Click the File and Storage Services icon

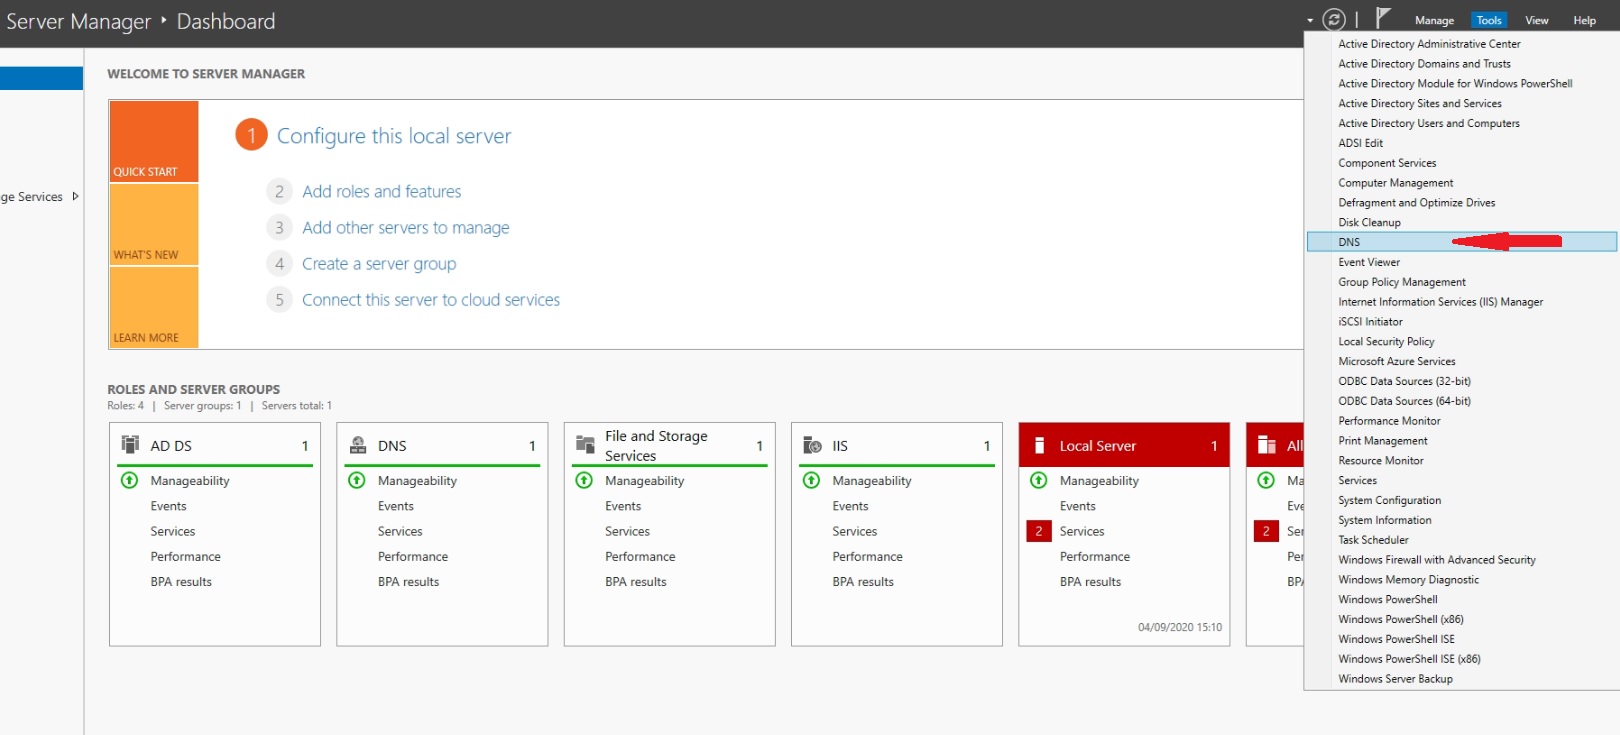(x=585, y=445)
